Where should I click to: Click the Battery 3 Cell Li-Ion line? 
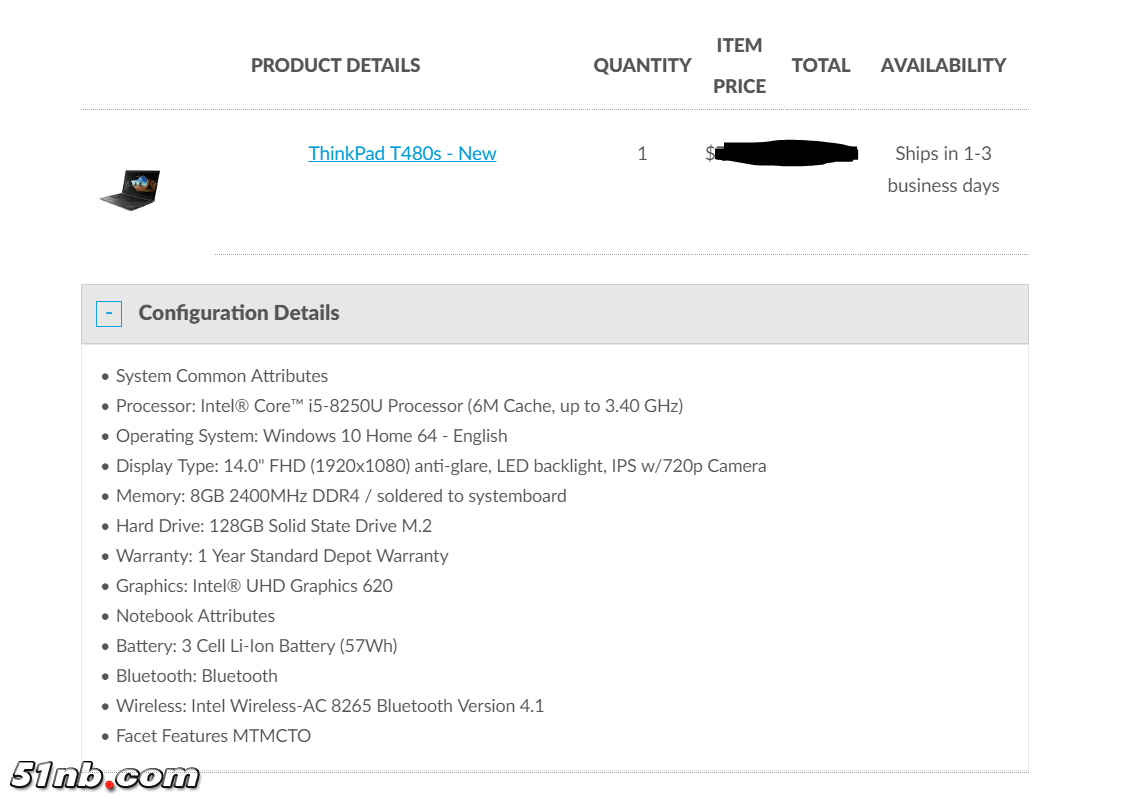tap(256, 646)
